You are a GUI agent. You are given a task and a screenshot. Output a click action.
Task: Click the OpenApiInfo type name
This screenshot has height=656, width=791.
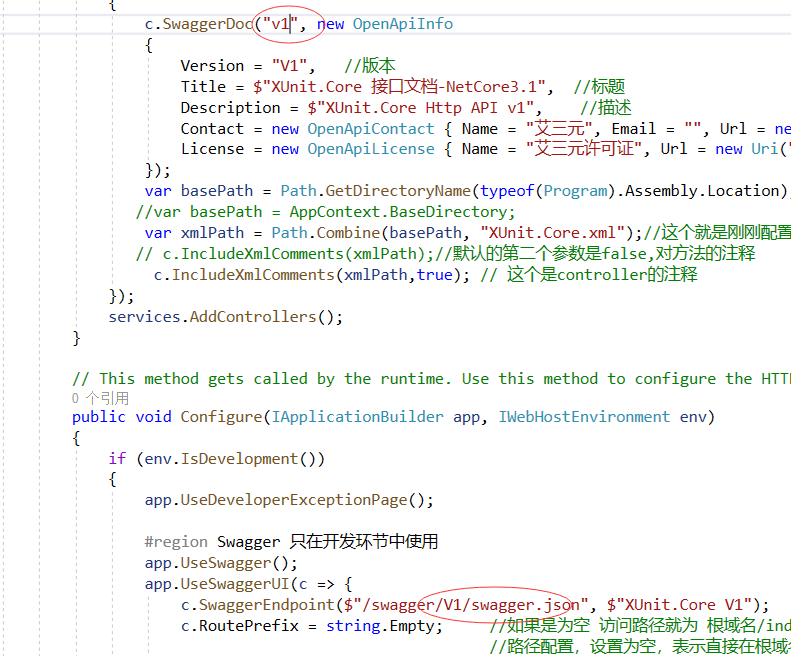pyautogui.click(x=403, y=24)
